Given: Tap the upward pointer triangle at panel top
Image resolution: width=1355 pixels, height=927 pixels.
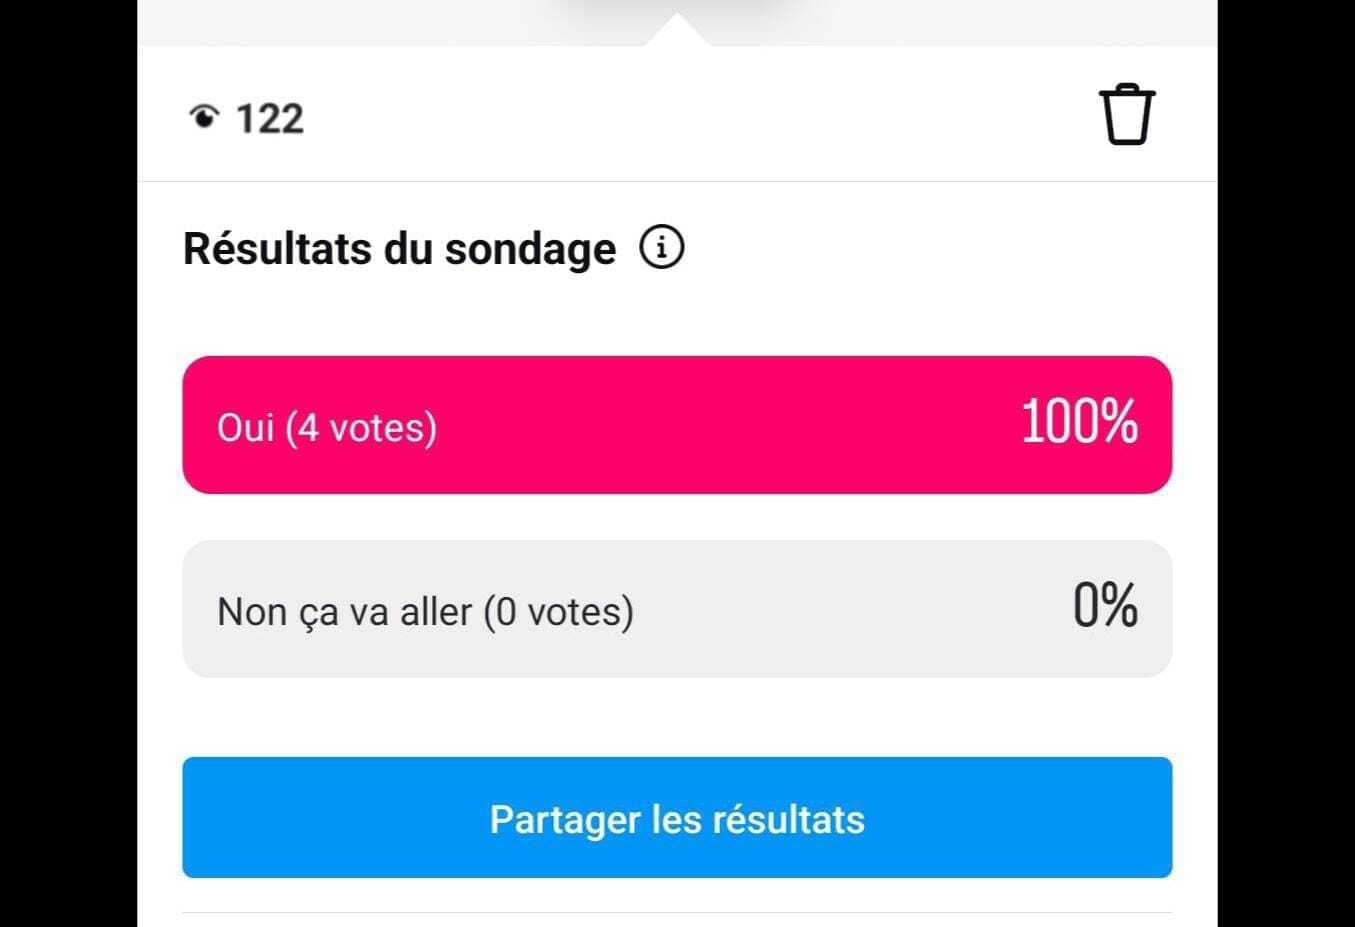Looking at the screenshot, I should point(677,30).
